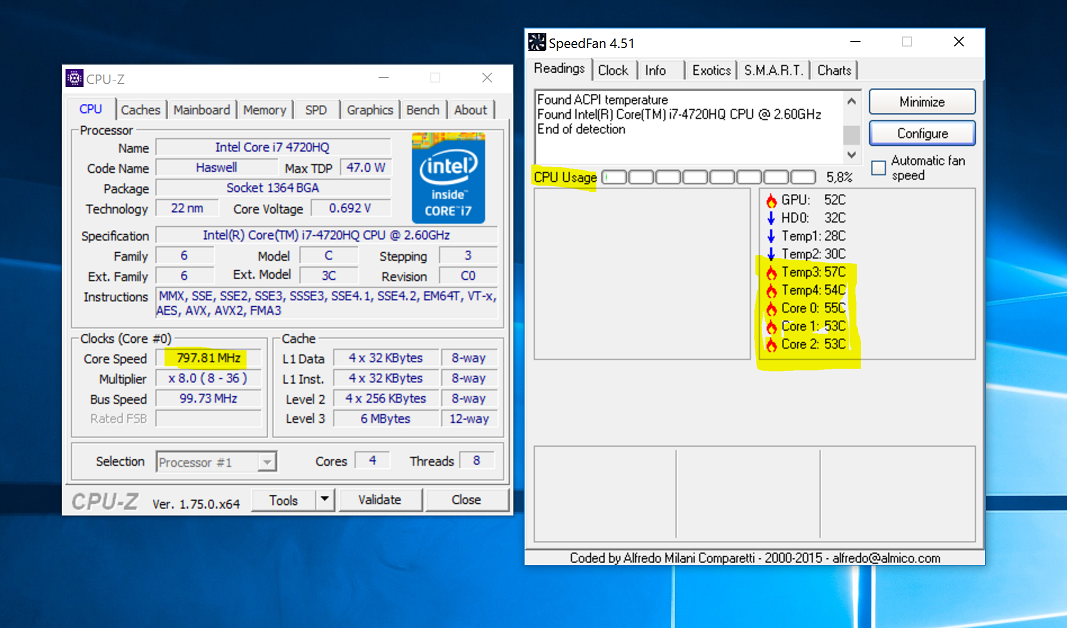Switch to the Caches tab in CPU-Z
1067x628 pixels.
(x=140, y=110)
